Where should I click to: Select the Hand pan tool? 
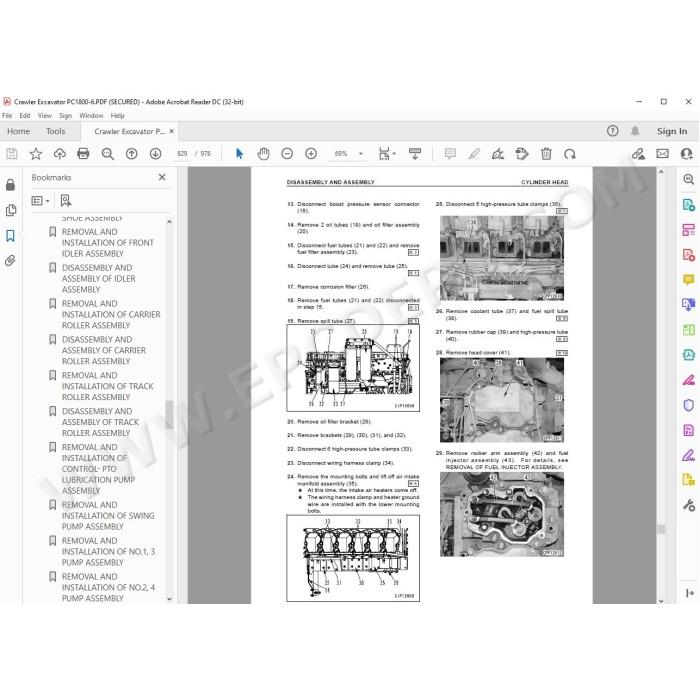click(263, 154)
